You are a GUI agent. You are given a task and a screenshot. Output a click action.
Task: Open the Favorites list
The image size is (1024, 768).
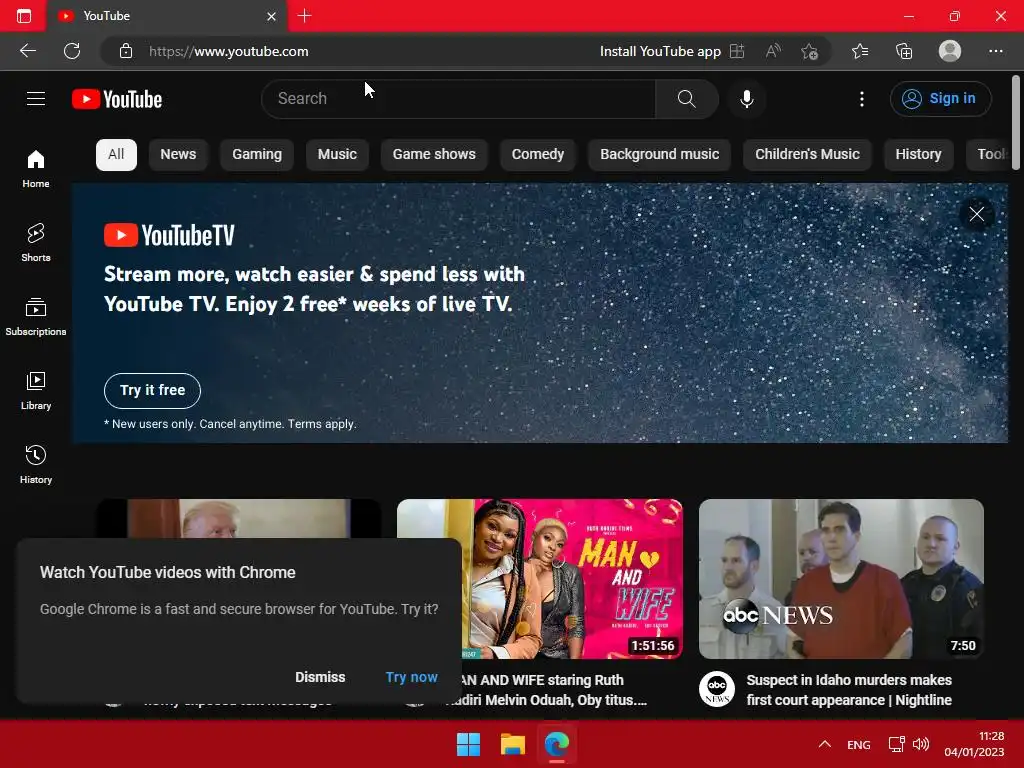point(859,51)
